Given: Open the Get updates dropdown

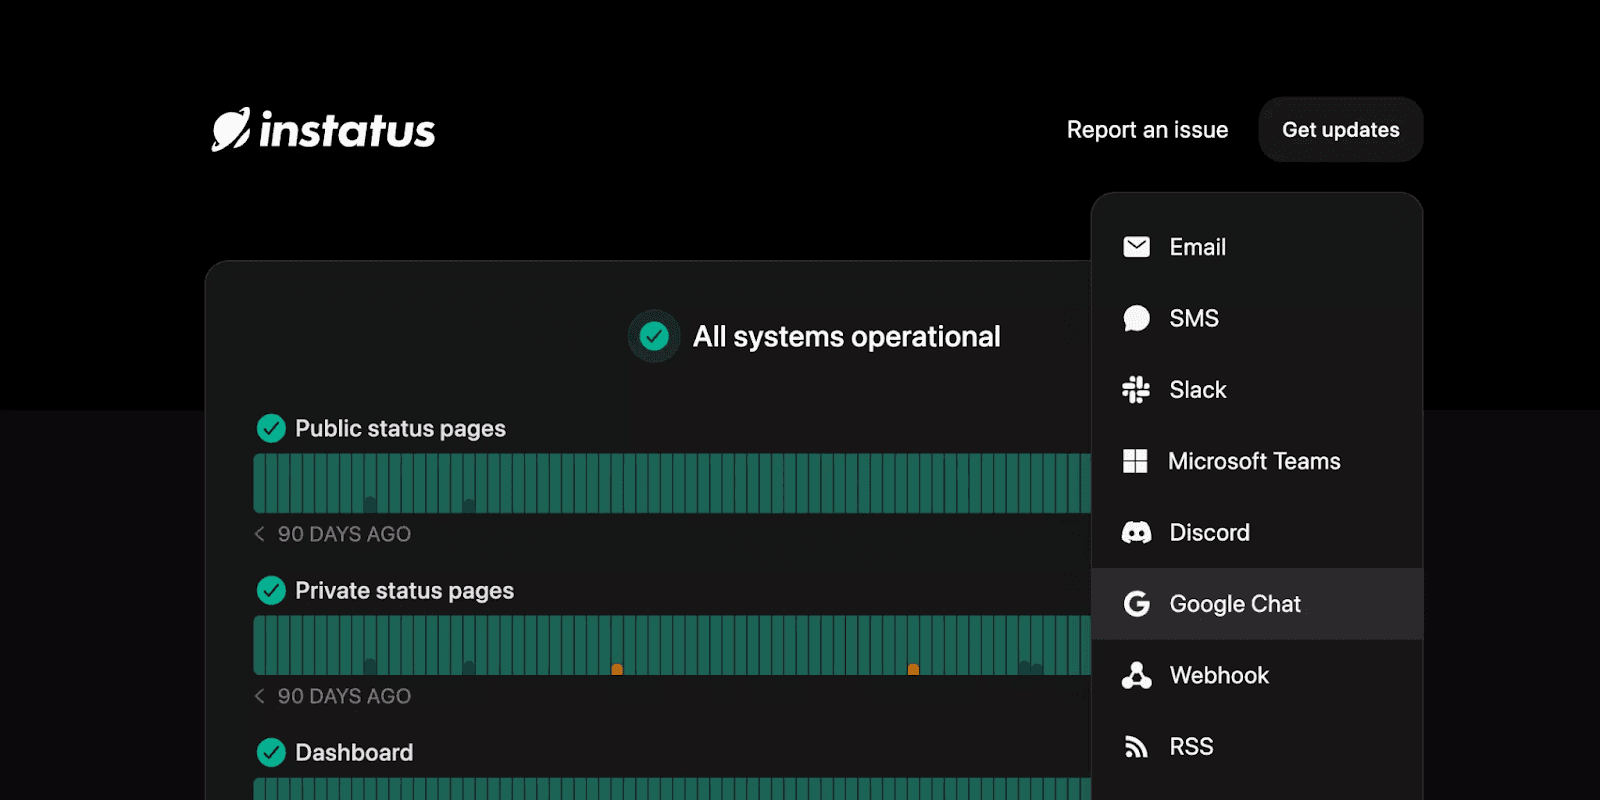Looking at the screenshot, I should (x=1340, y=130).
